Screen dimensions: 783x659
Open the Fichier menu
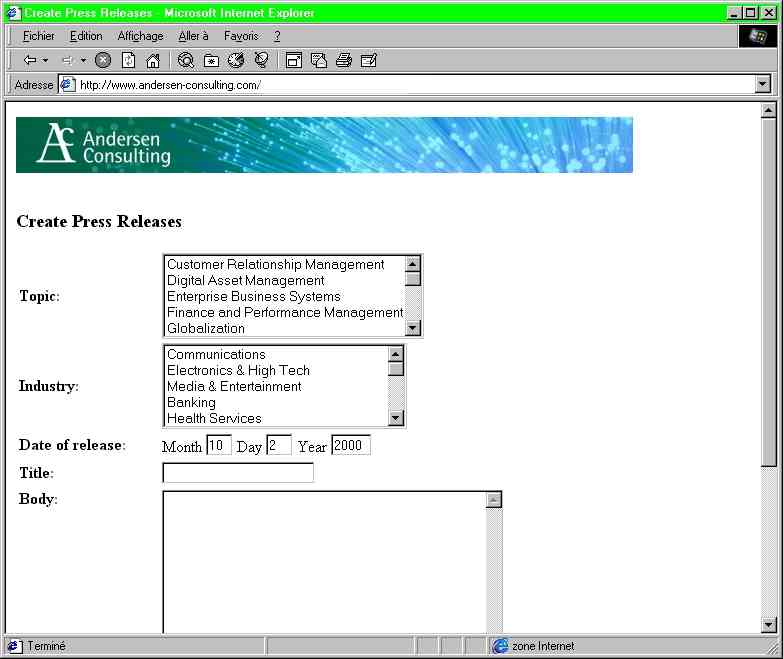(38, 36)
